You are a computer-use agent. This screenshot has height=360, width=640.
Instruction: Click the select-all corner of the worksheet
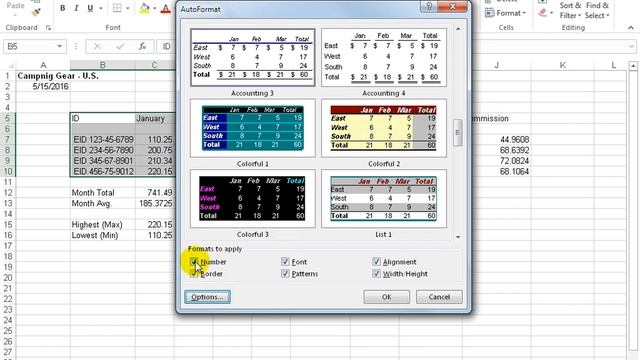coord(9,65)
